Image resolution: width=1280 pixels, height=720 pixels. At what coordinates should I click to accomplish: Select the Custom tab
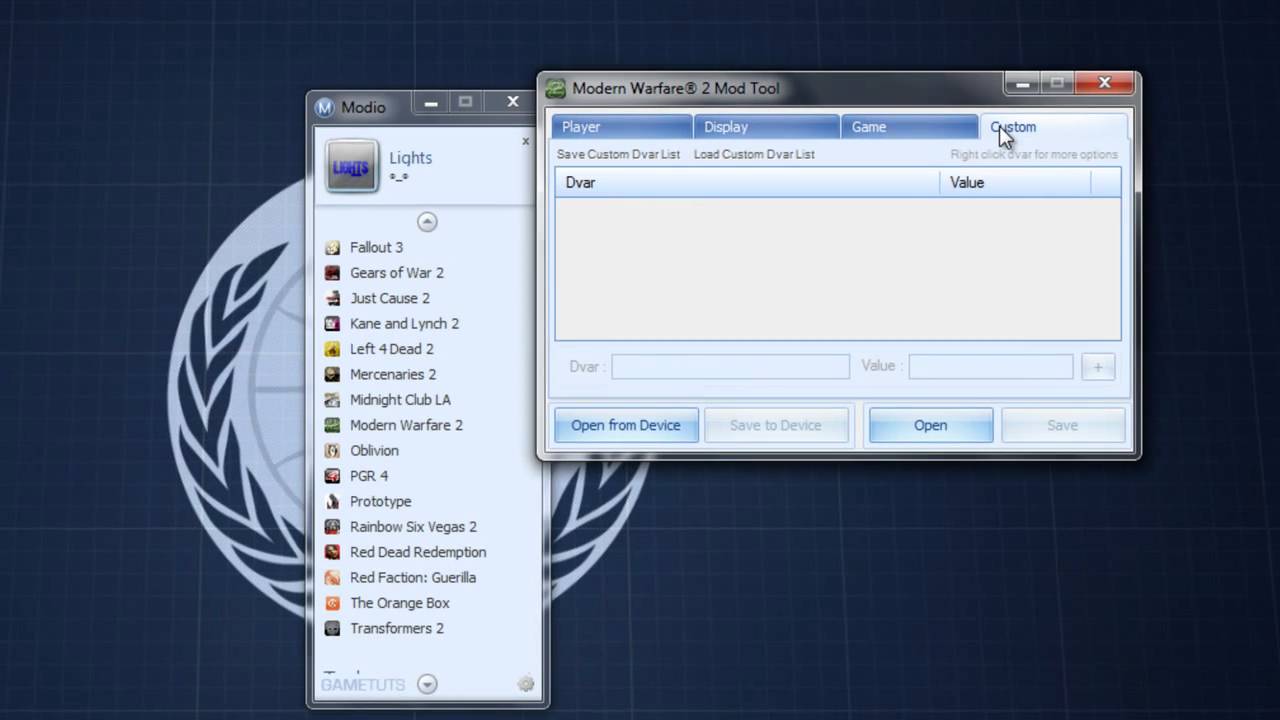pos(1053,127)
